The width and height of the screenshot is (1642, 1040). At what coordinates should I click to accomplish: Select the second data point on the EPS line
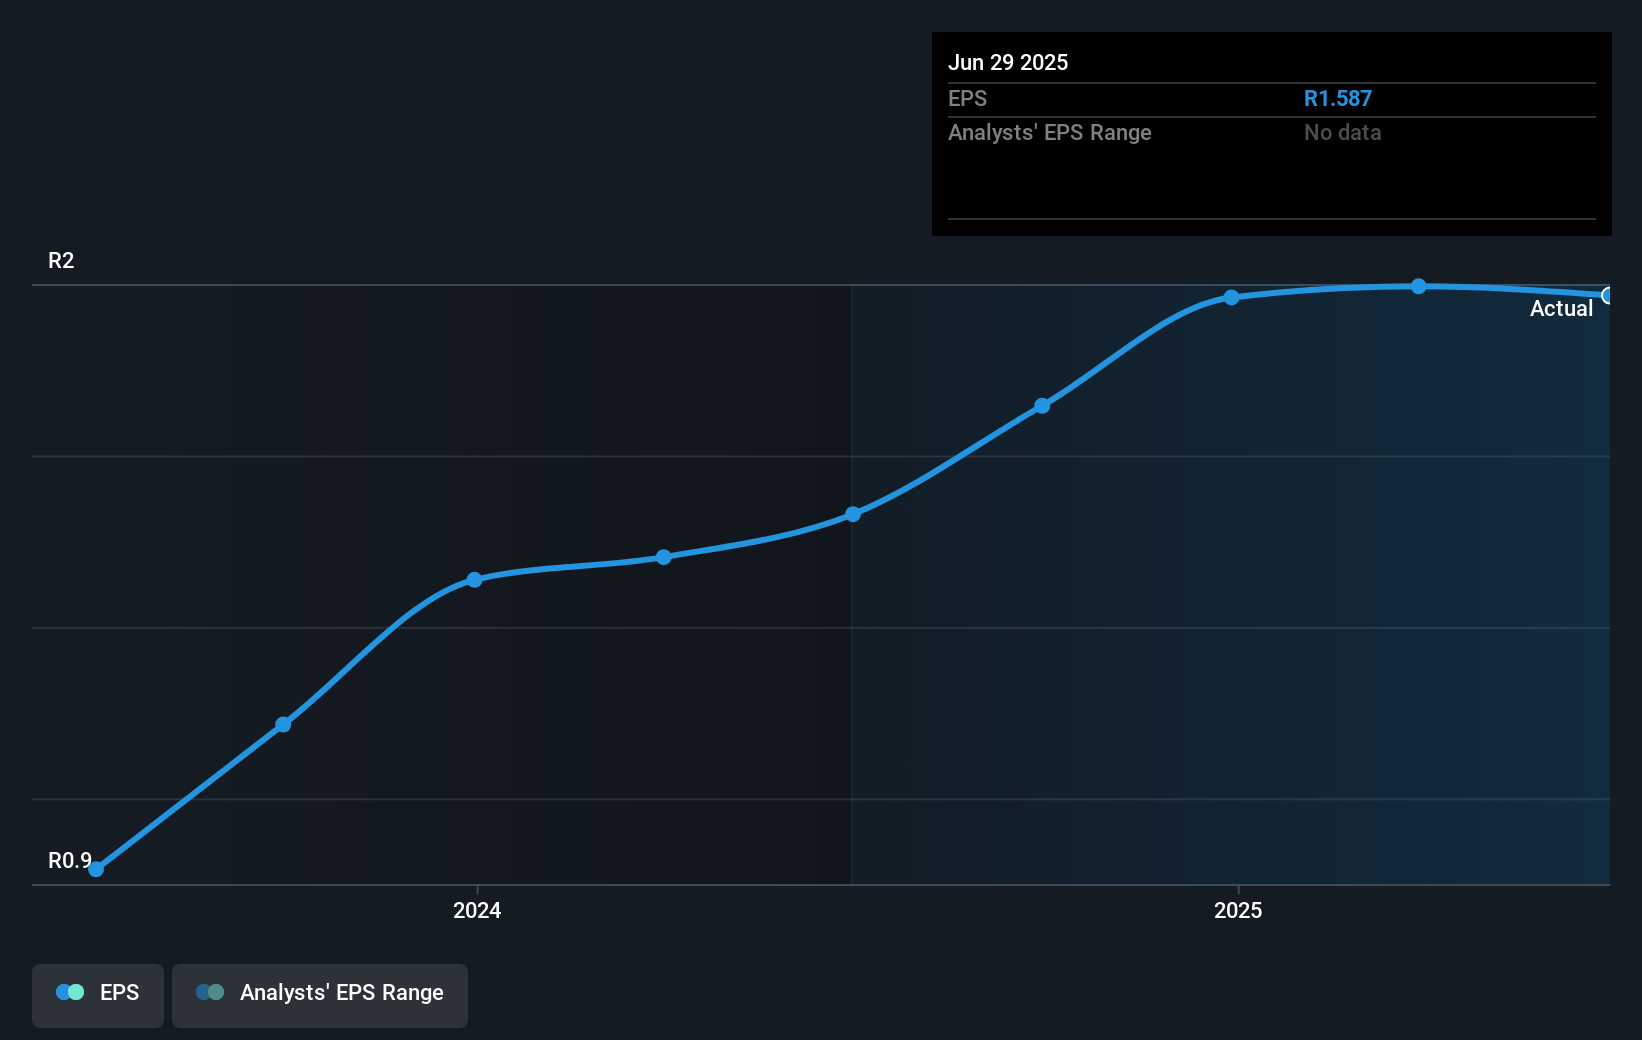[x=283, y=724]
